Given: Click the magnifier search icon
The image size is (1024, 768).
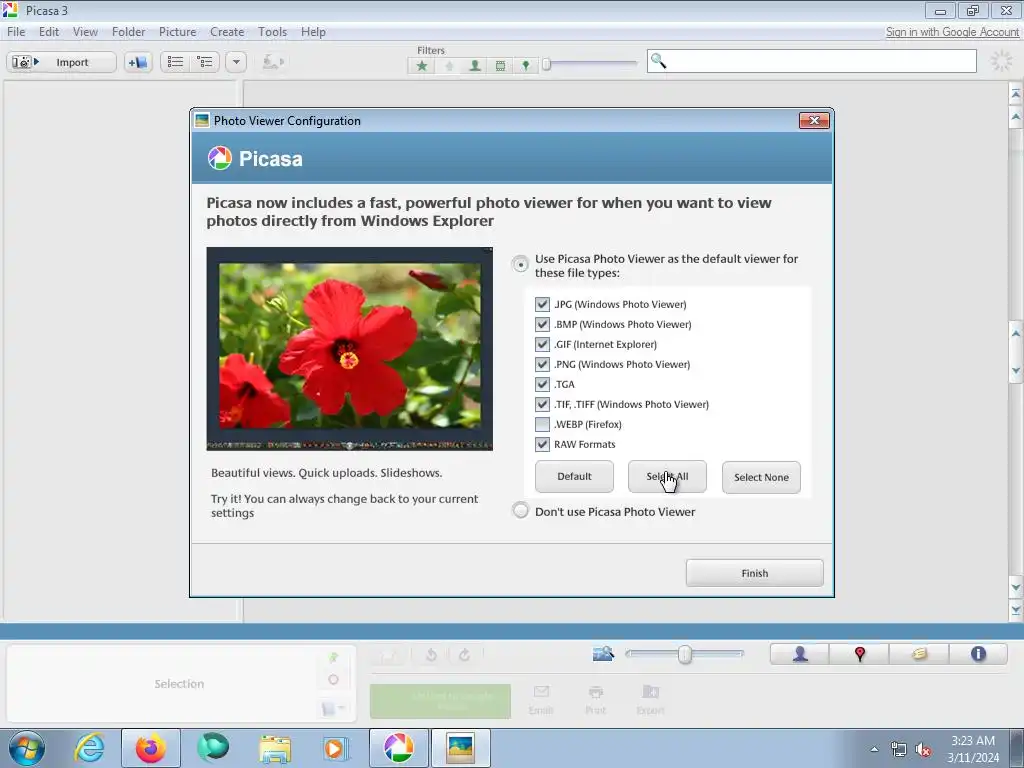Looking at the screenshot, I should [x=658, y=61].
